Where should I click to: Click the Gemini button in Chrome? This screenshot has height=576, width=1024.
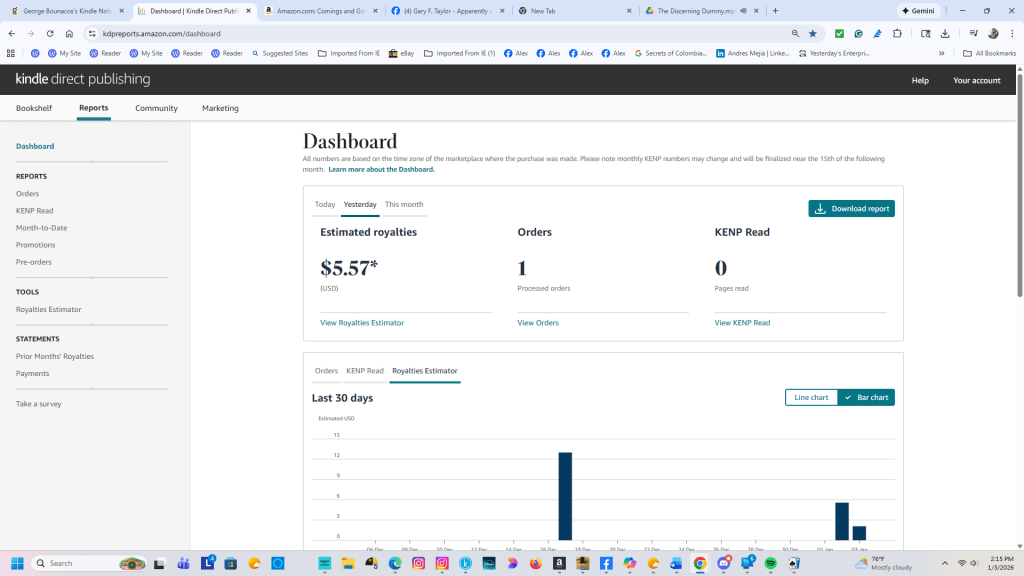tap(917, 11)
